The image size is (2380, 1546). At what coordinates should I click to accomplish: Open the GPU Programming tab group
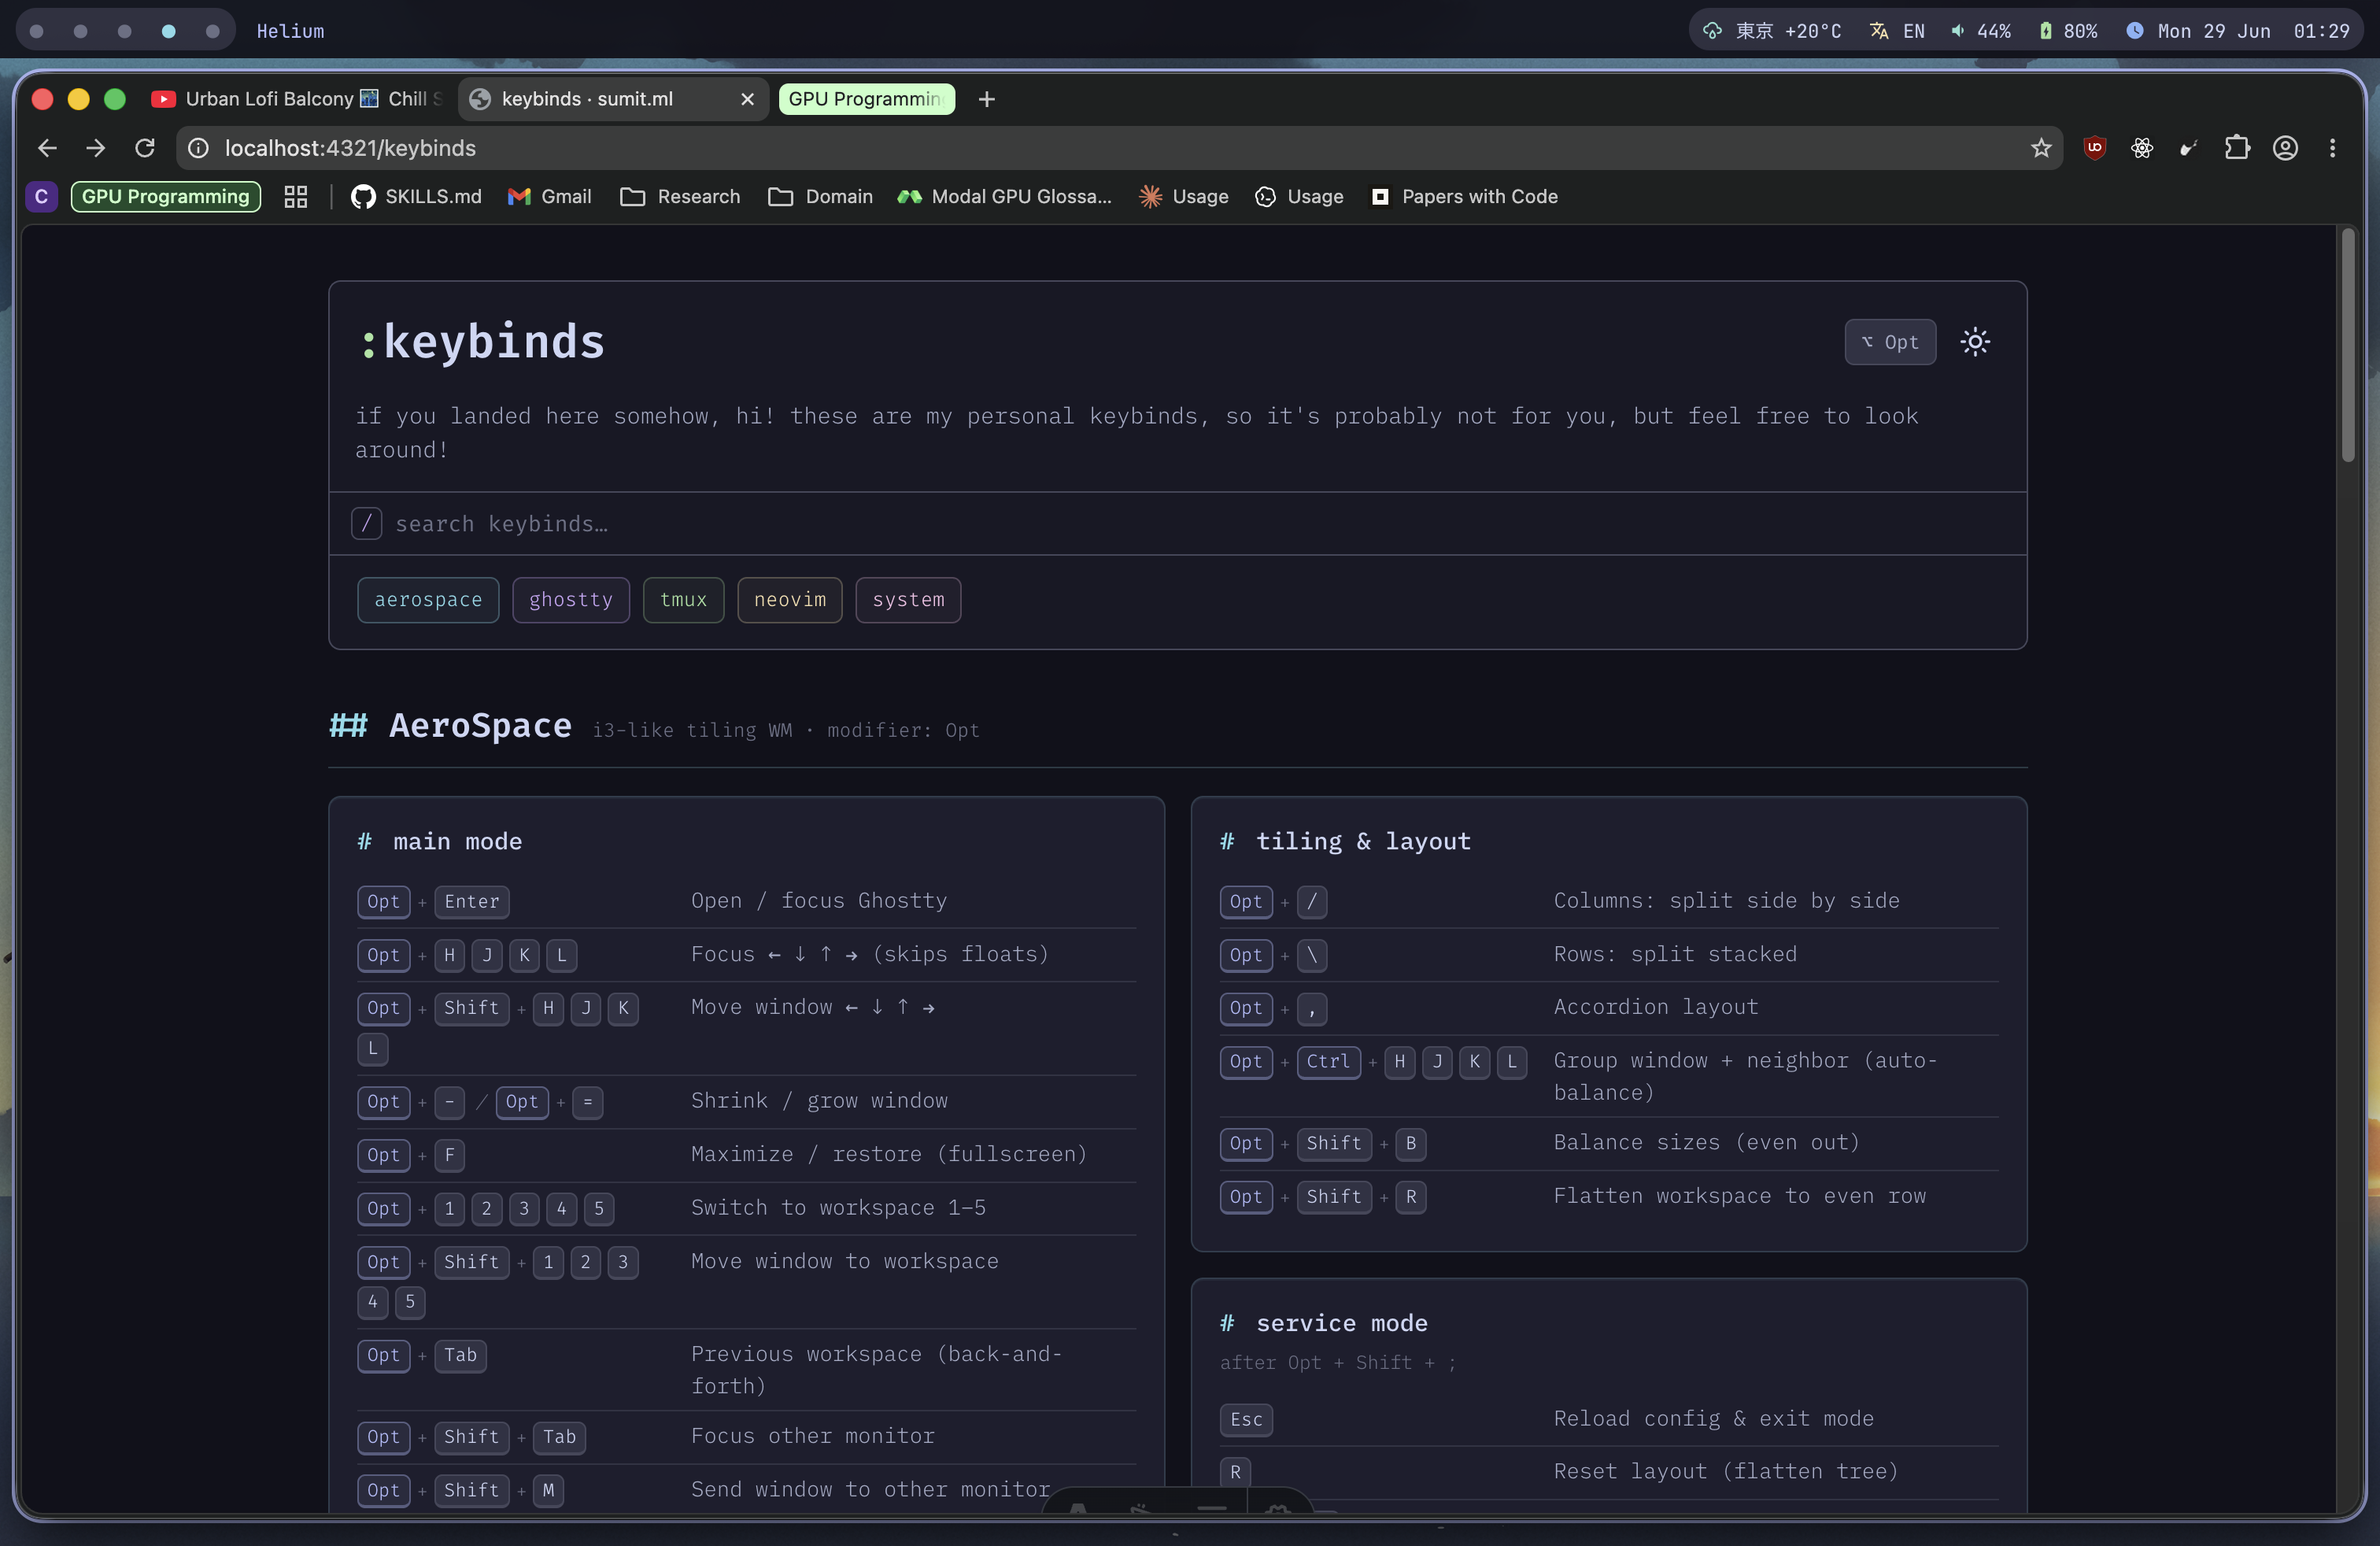[866, 99]
